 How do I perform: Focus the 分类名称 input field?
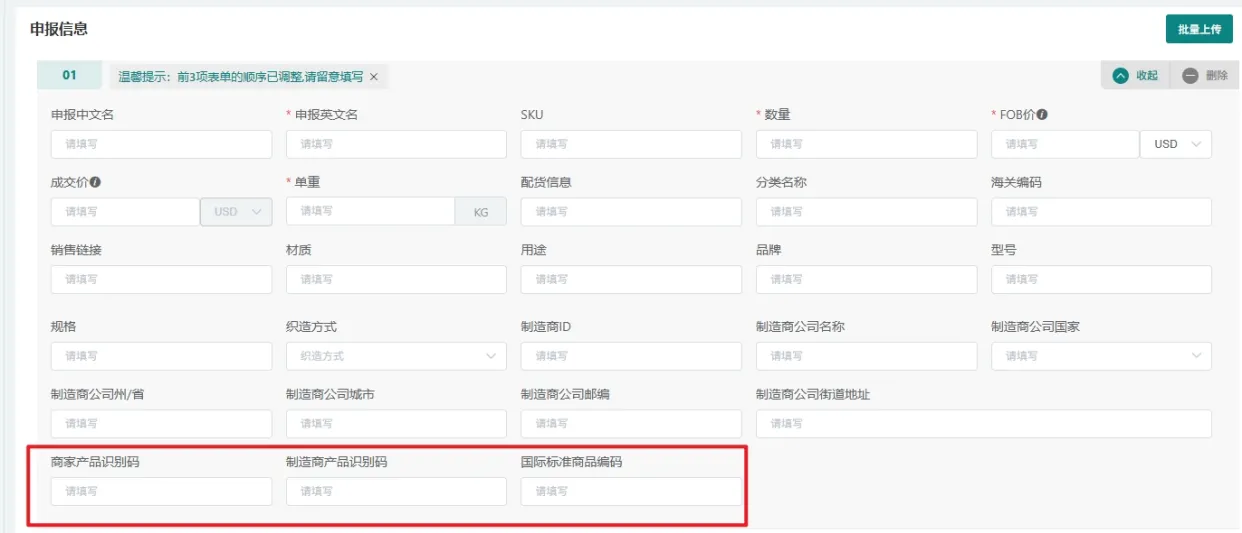[866, 212]
